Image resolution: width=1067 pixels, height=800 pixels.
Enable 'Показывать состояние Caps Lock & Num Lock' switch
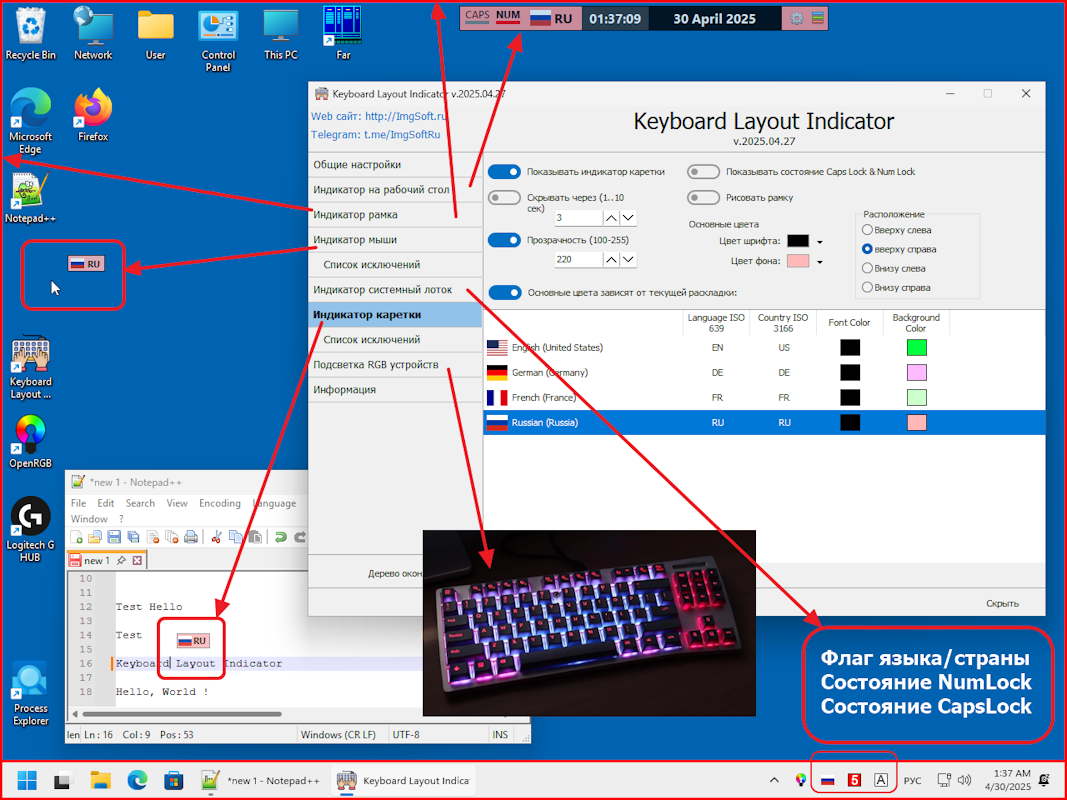point(703,172)
